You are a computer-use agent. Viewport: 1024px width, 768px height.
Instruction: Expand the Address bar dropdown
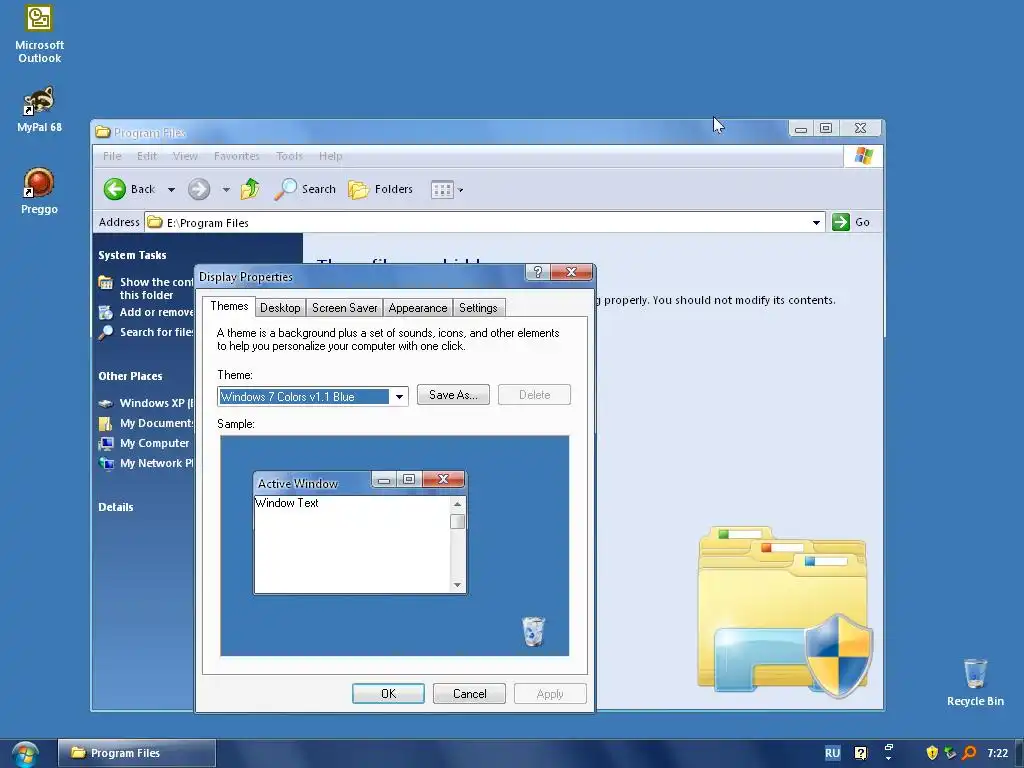(816, 223)
